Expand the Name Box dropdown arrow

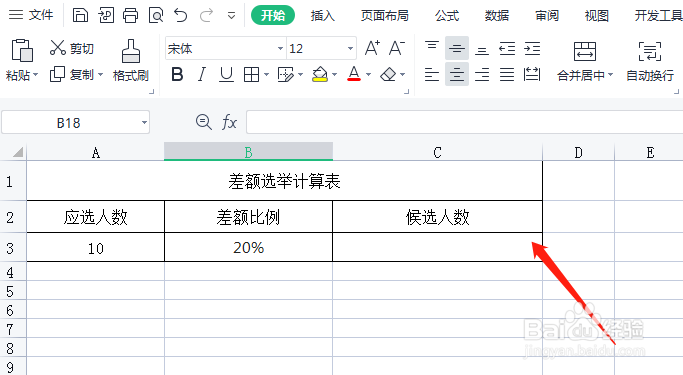tap(144, 123)
